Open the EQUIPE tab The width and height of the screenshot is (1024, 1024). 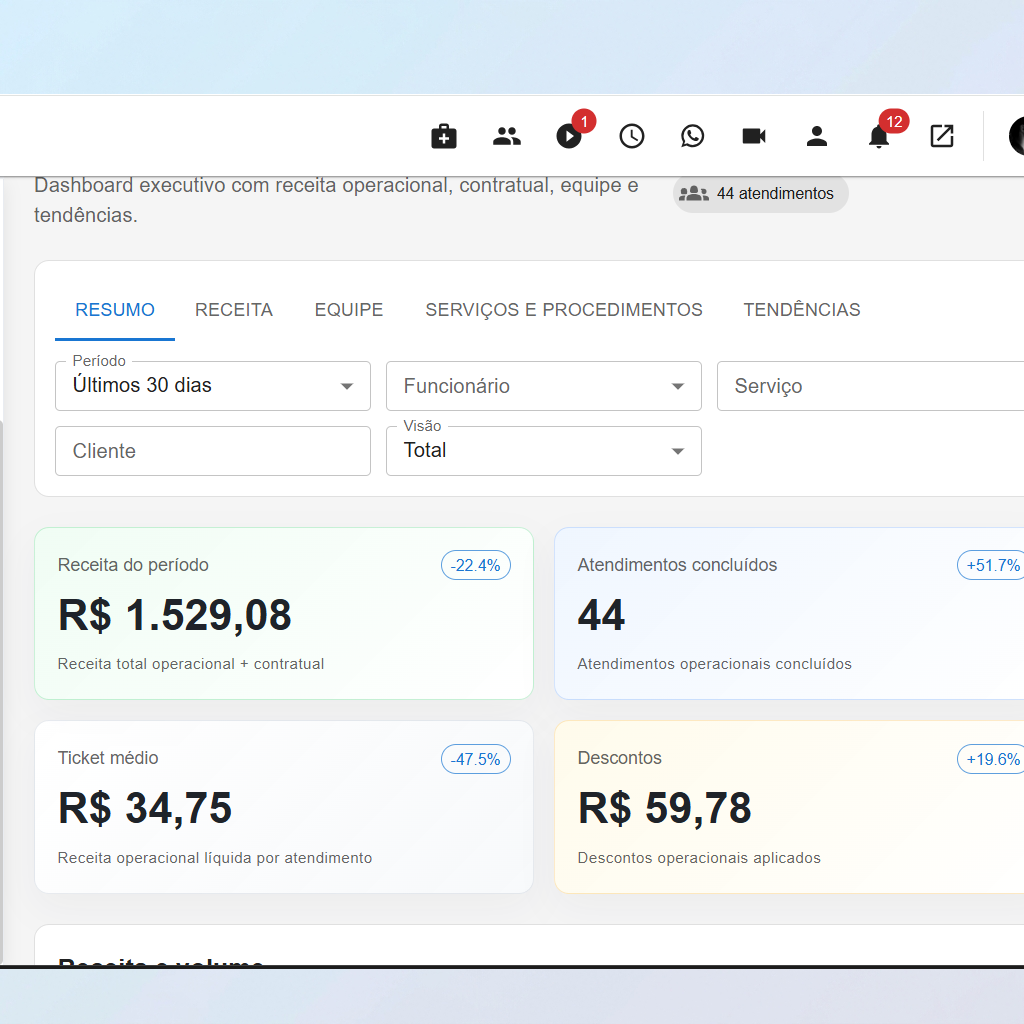[349, 310]
